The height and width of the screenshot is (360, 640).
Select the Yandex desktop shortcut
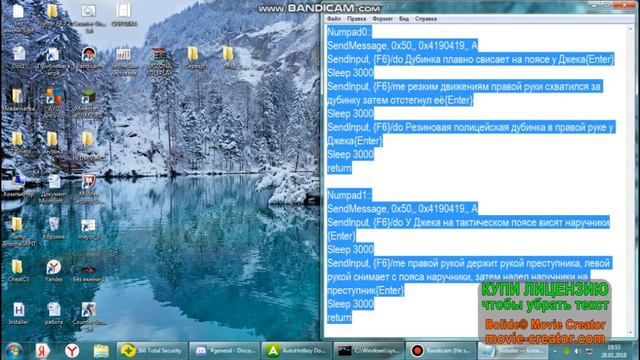(x=53, y=271)
